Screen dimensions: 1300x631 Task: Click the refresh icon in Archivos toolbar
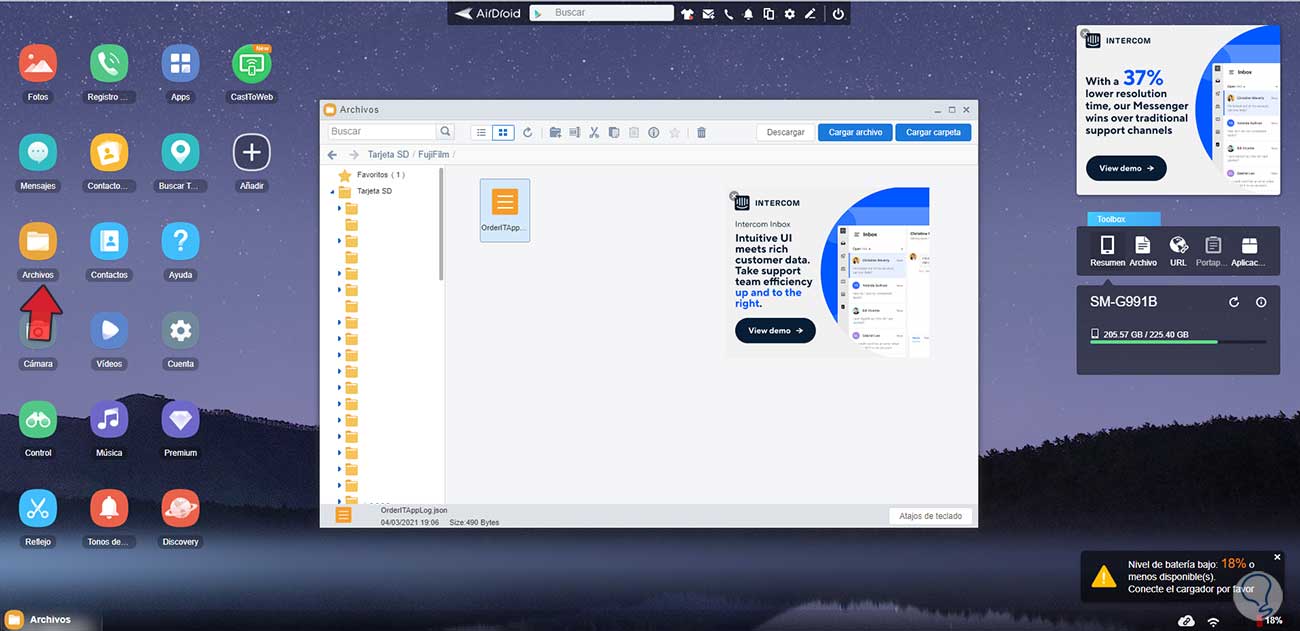tap(527, 132)
